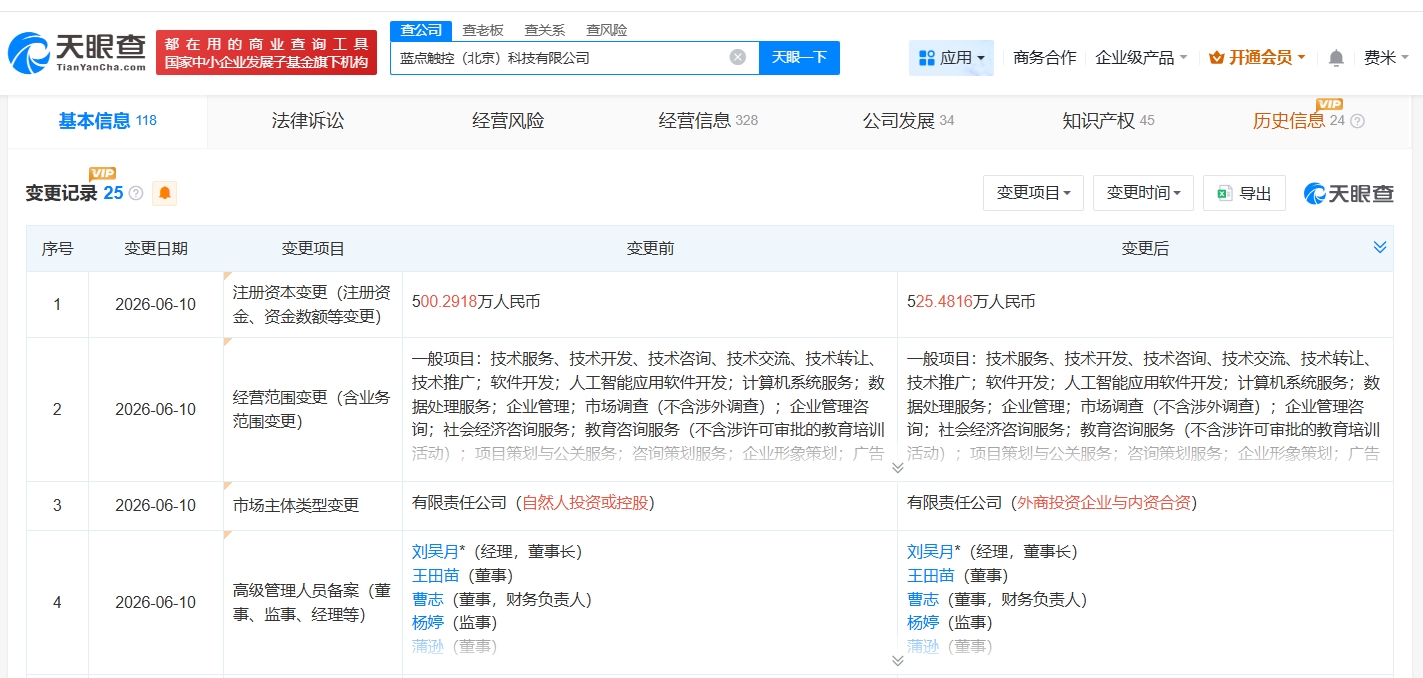Open 曹志 in the 变更后 column

(x=923, y=600)
